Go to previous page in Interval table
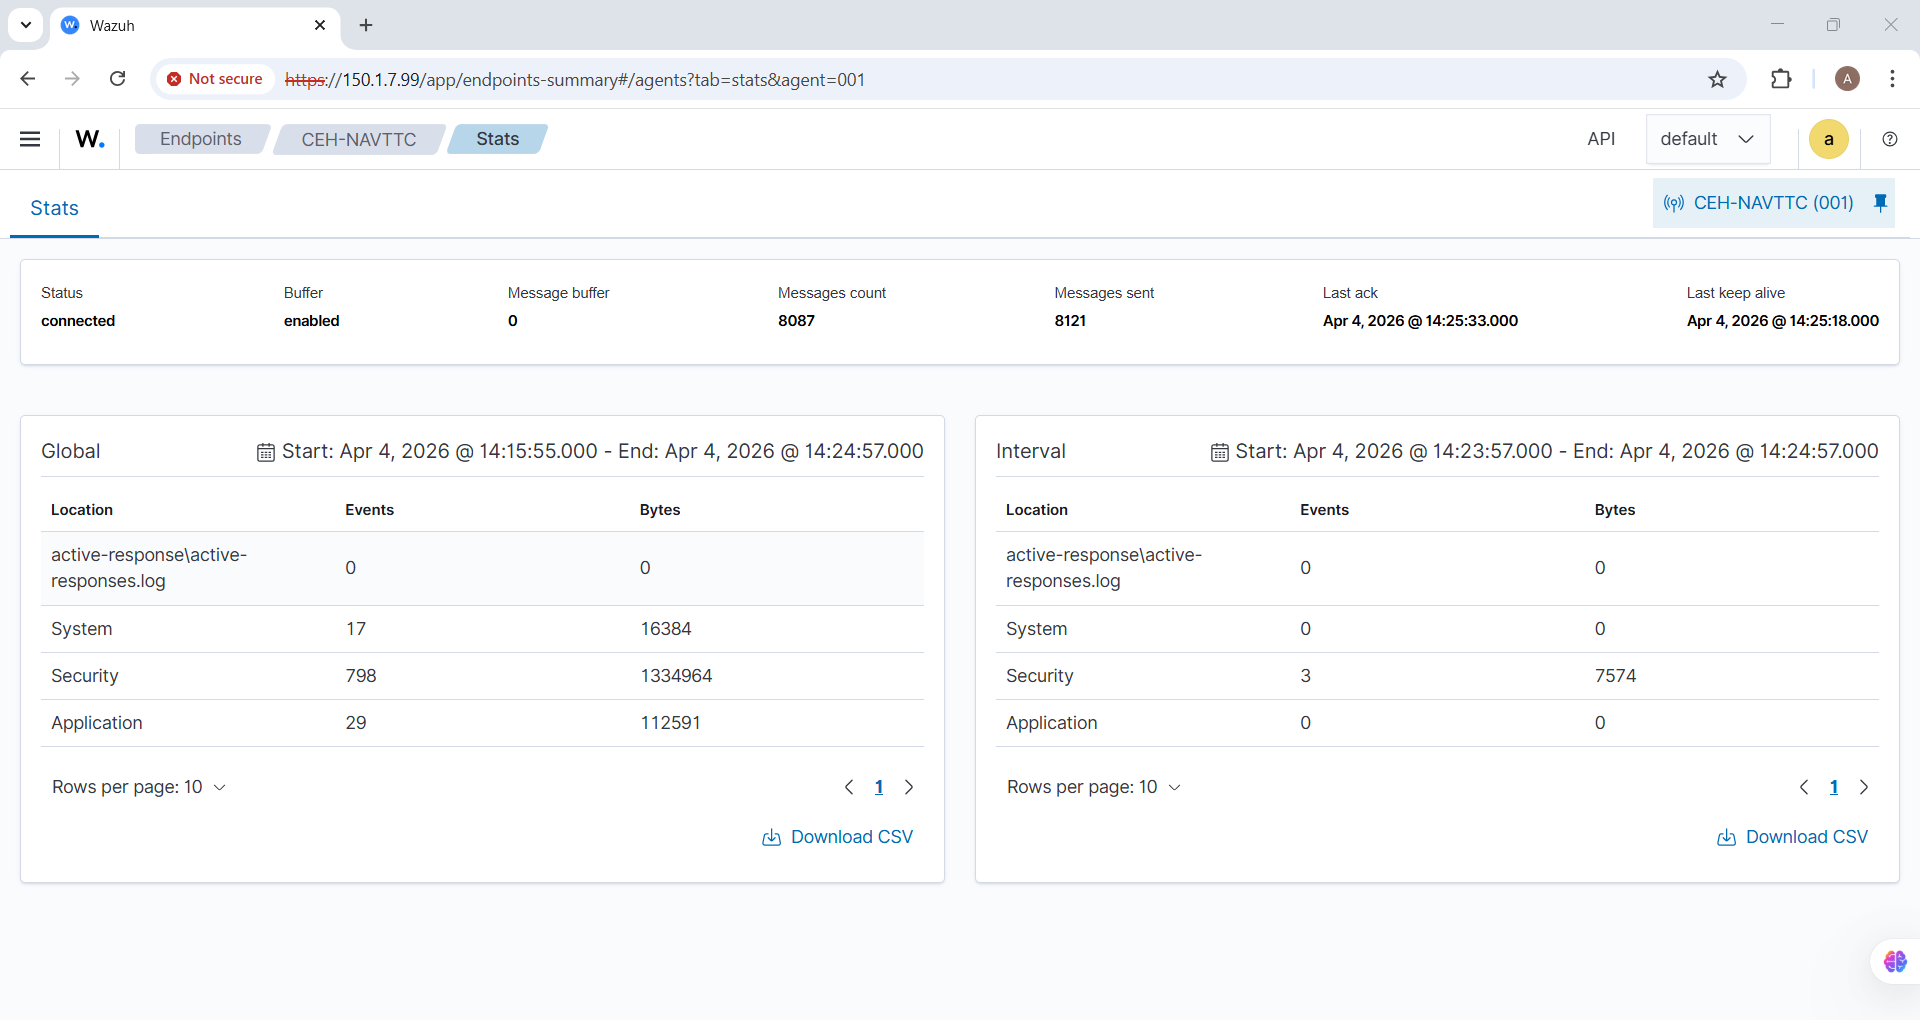 point(1804,787)
